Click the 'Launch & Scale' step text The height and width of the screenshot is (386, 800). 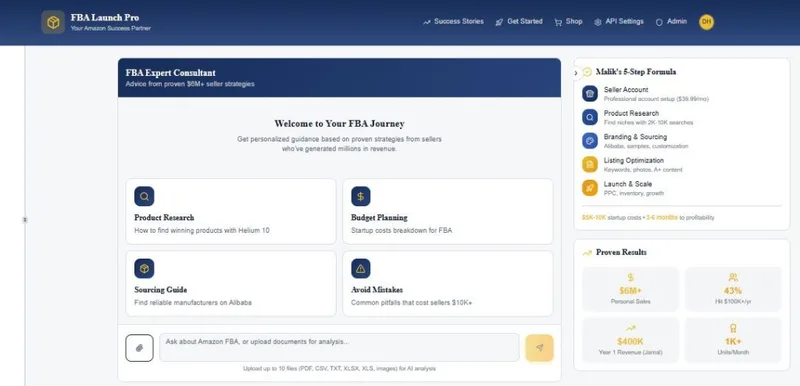628,184
